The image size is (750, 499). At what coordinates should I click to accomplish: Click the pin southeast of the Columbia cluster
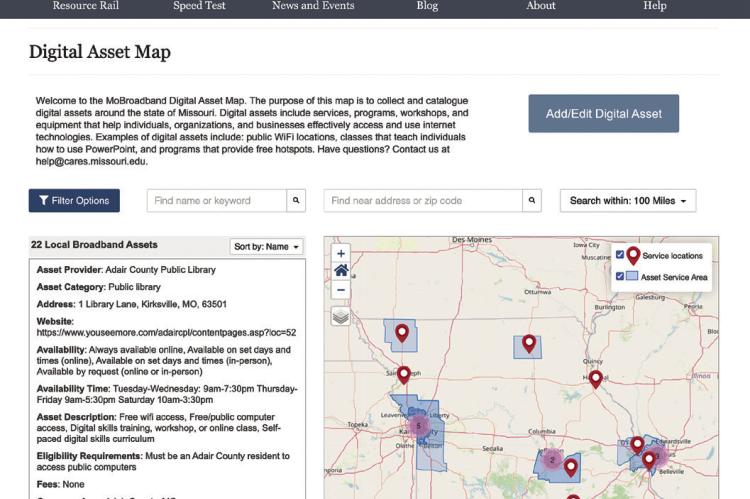571,467
